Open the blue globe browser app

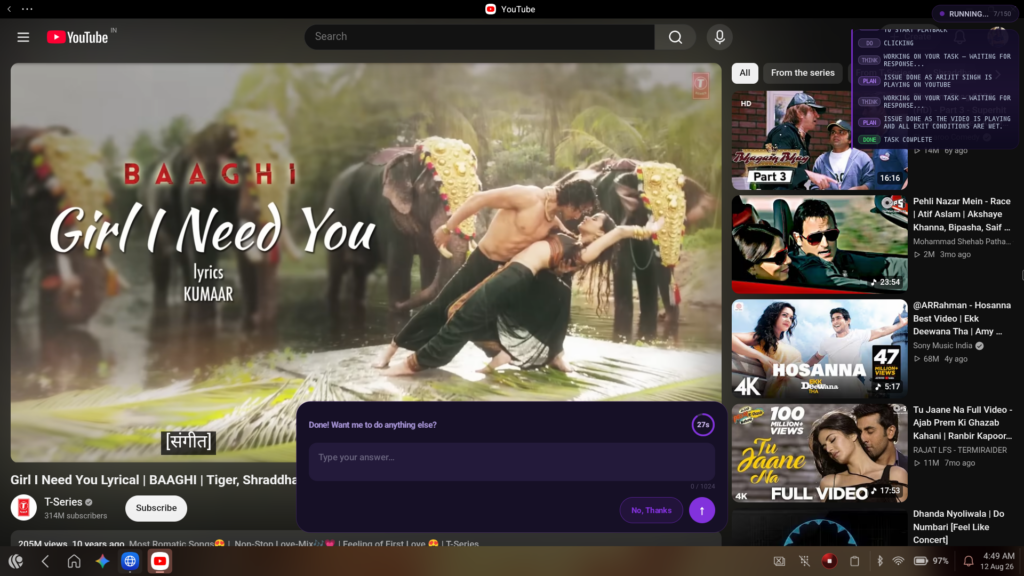pos(130,561)
